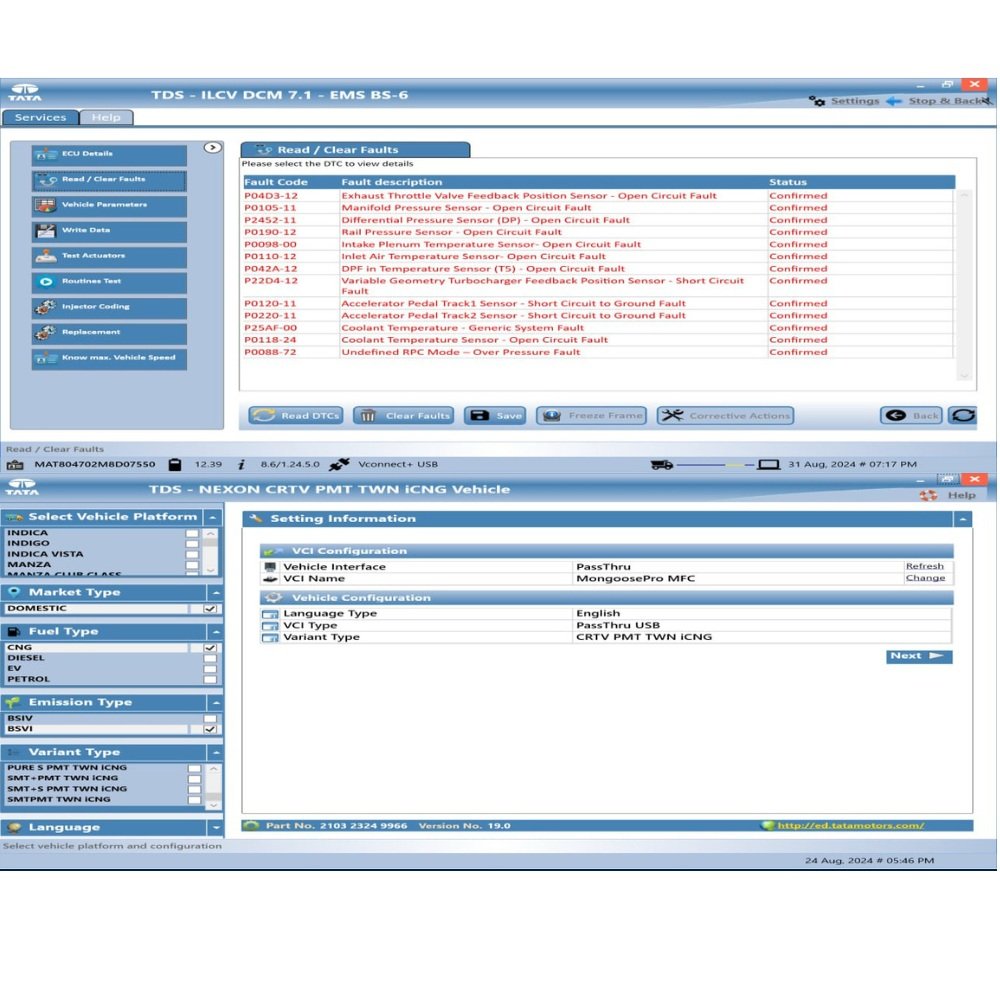The width and height of the screenshot is (1000, 1002).
Task: Click the Back button
Action: (911, 416)
